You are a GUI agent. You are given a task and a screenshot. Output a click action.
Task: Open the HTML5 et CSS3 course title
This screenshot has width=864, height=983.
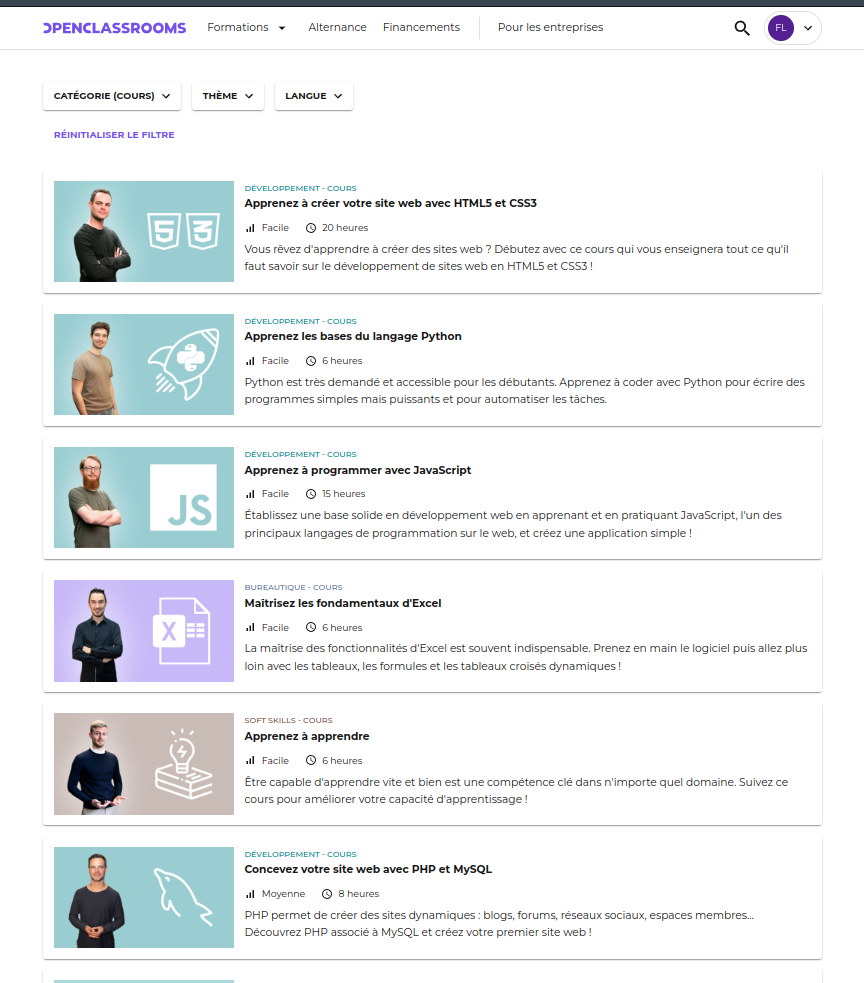pyautogui.click(x=391, y=203)
